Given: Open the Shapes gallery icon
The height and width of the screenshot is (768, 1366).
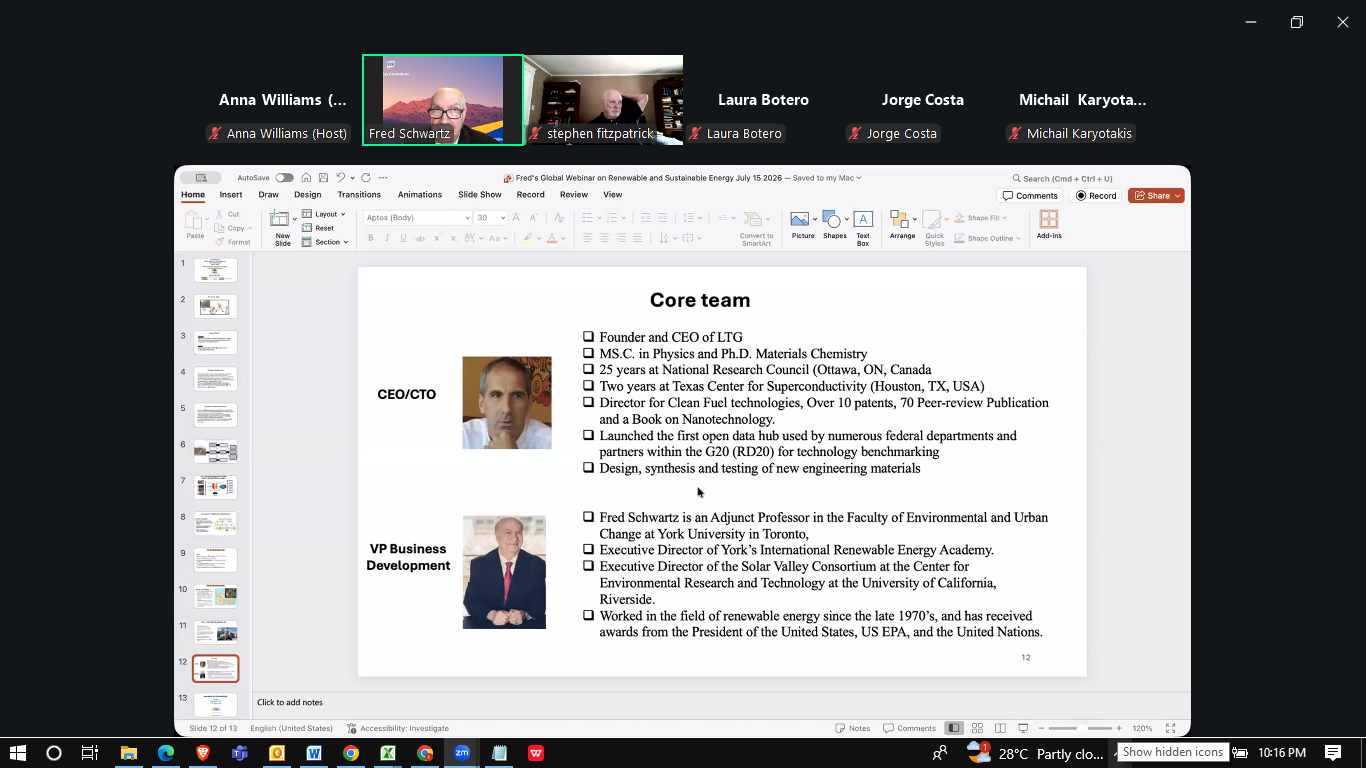Looking at the screenshot, I should [831, 220].
